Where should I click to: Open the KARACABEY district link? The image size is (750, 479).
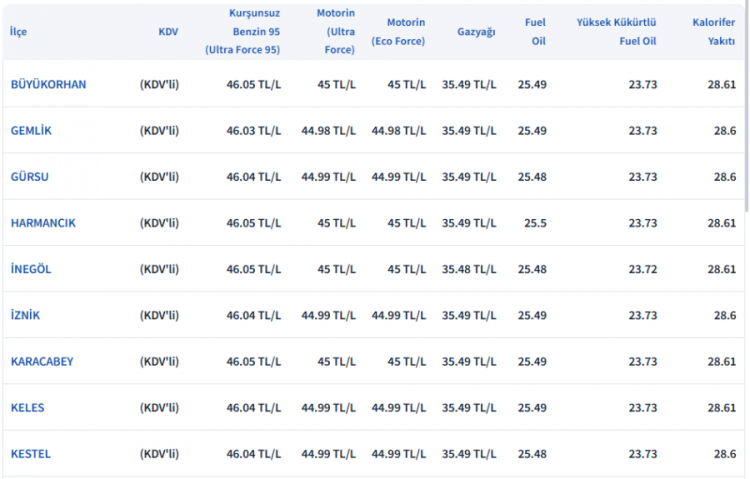42,361
